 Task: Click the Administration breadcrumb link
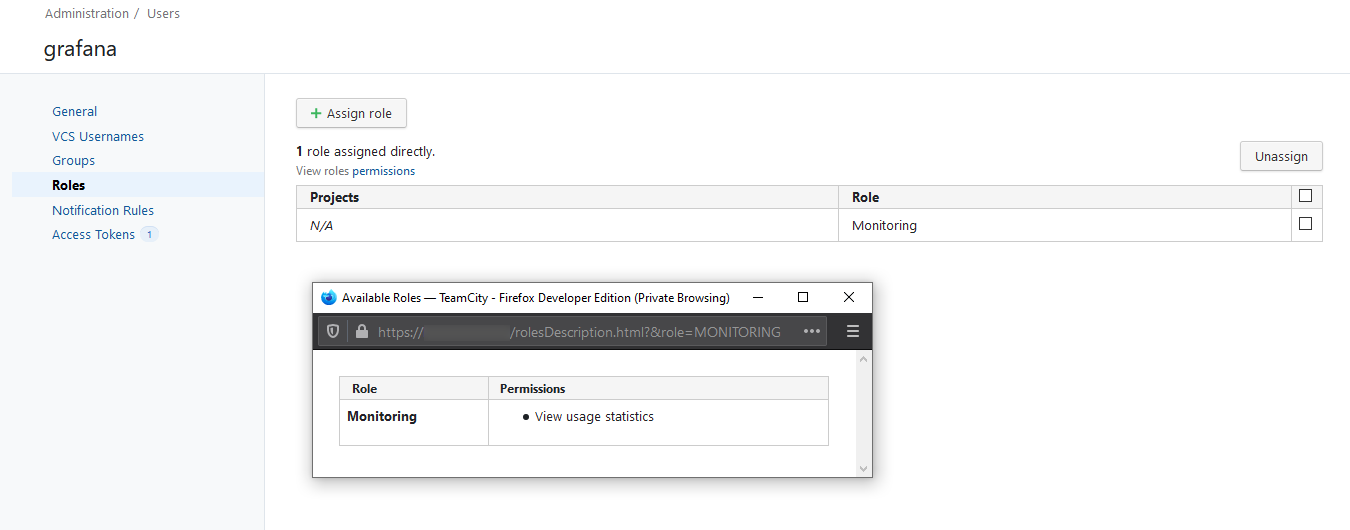point(87,14)
